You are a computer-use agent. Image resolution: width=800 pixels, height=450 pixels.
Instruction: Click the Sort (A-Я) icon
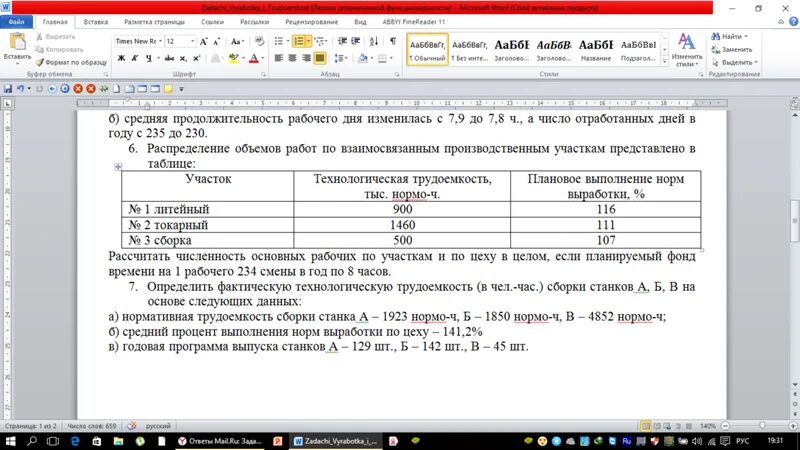[374, 41]
